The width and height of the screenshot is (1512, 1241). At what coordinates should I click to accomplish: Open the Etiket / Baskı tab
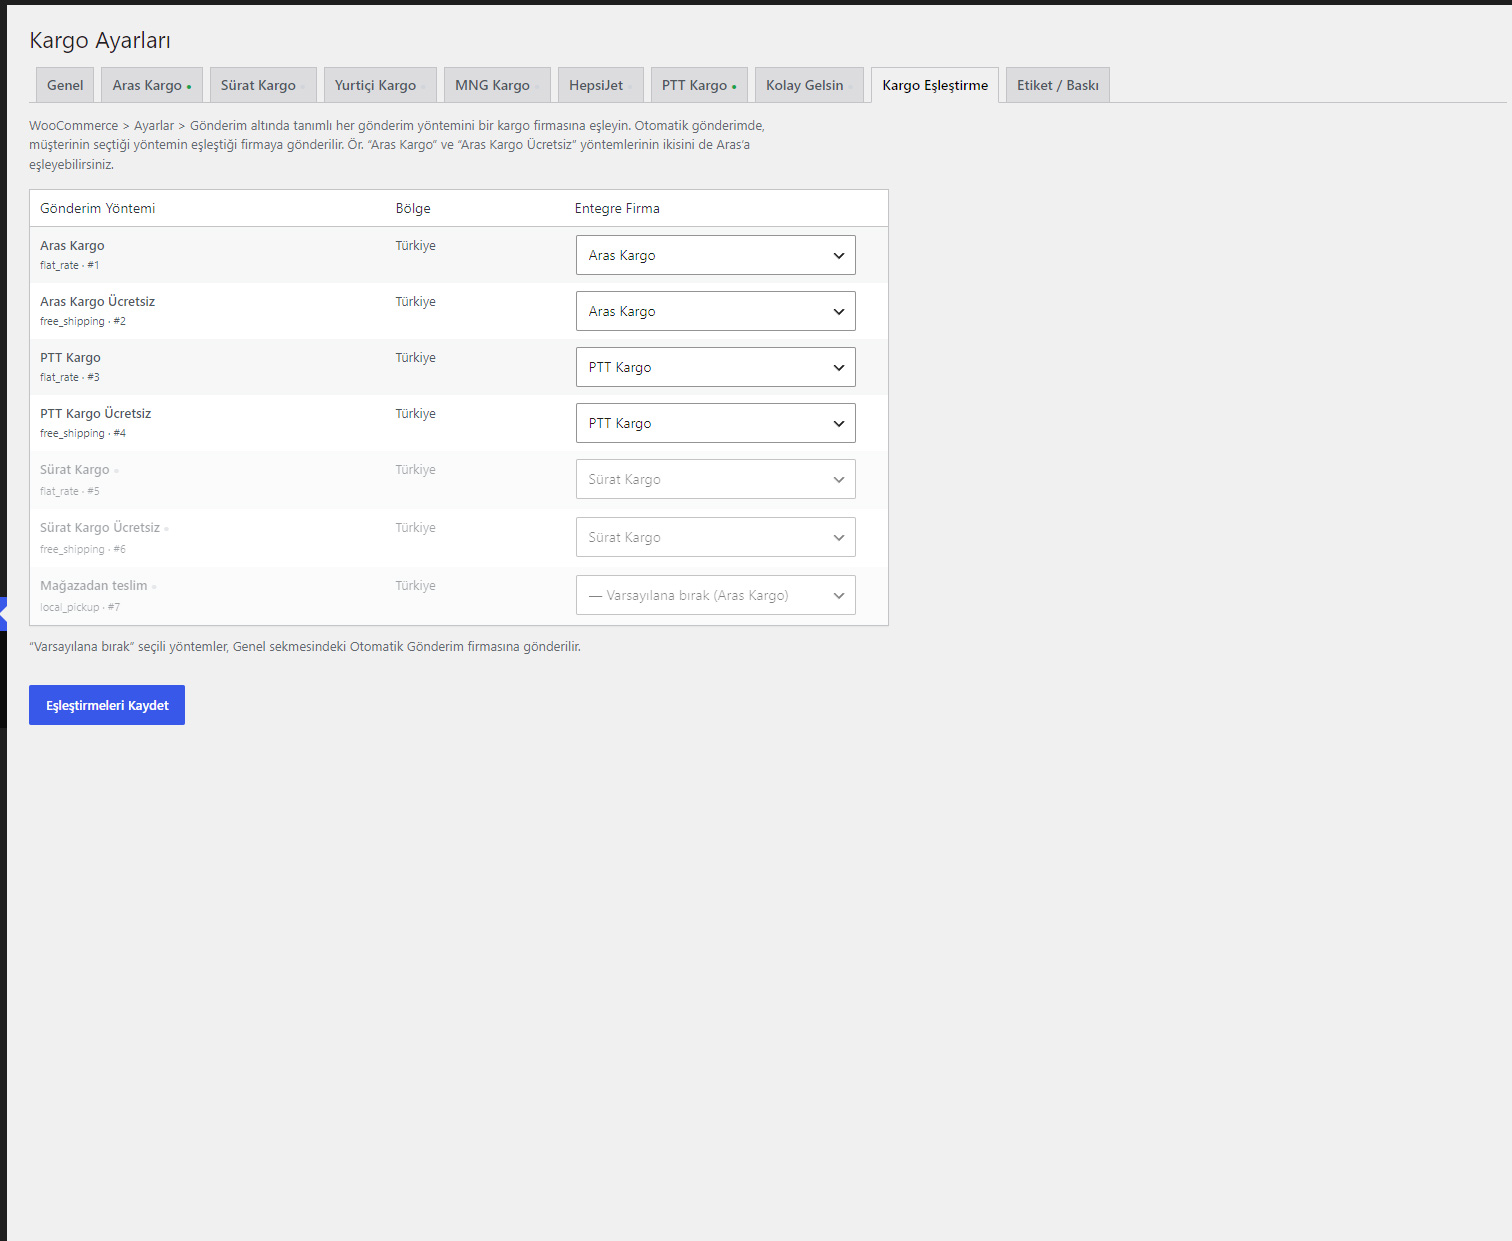(x=1058, y=85)
